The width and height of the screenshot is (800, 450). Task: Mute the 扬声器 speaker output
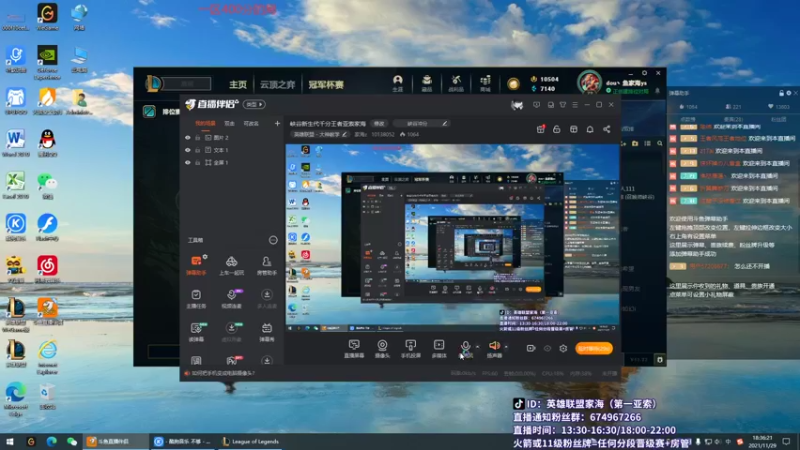[x=494, y=349]
